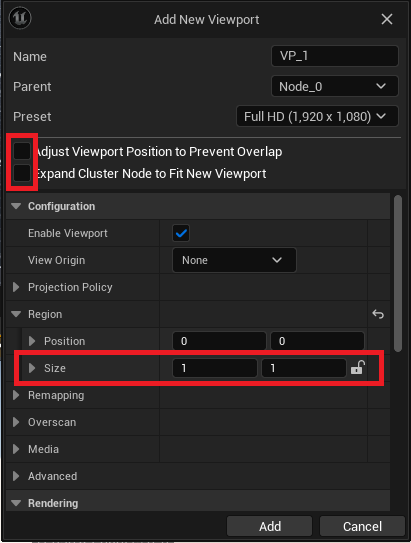Expand the Overscan section

coord(16,422)
